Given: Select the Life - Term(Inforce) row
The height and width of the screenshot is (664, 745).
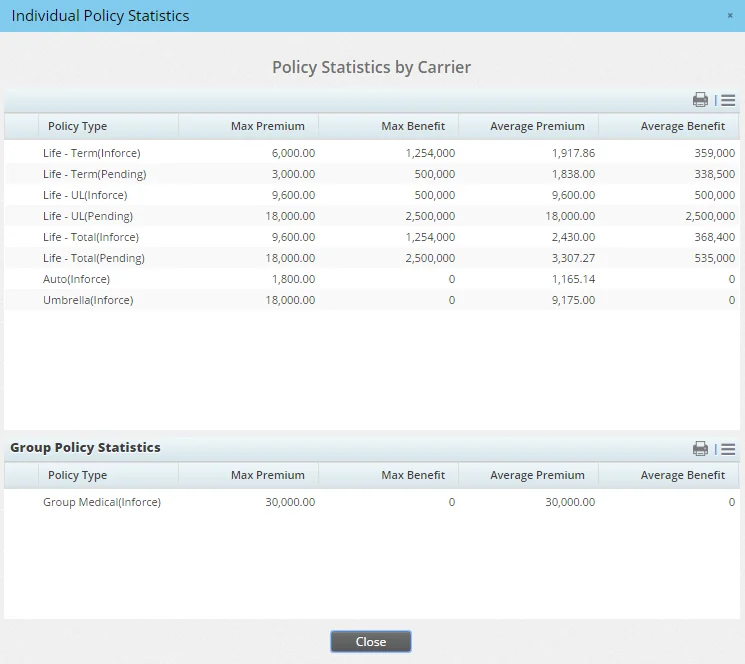Looking at the screenshot, I should pos(372,153).
